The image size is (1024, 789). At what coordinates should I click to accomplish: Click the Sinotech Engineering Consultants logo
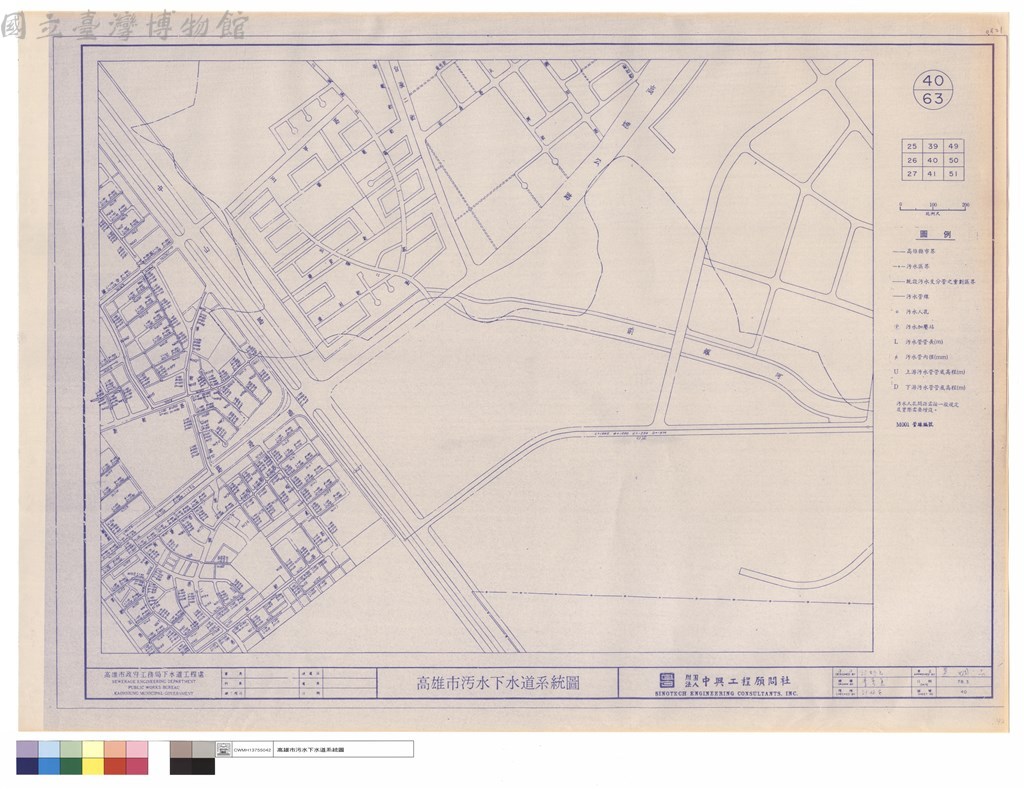coord(667,680)
